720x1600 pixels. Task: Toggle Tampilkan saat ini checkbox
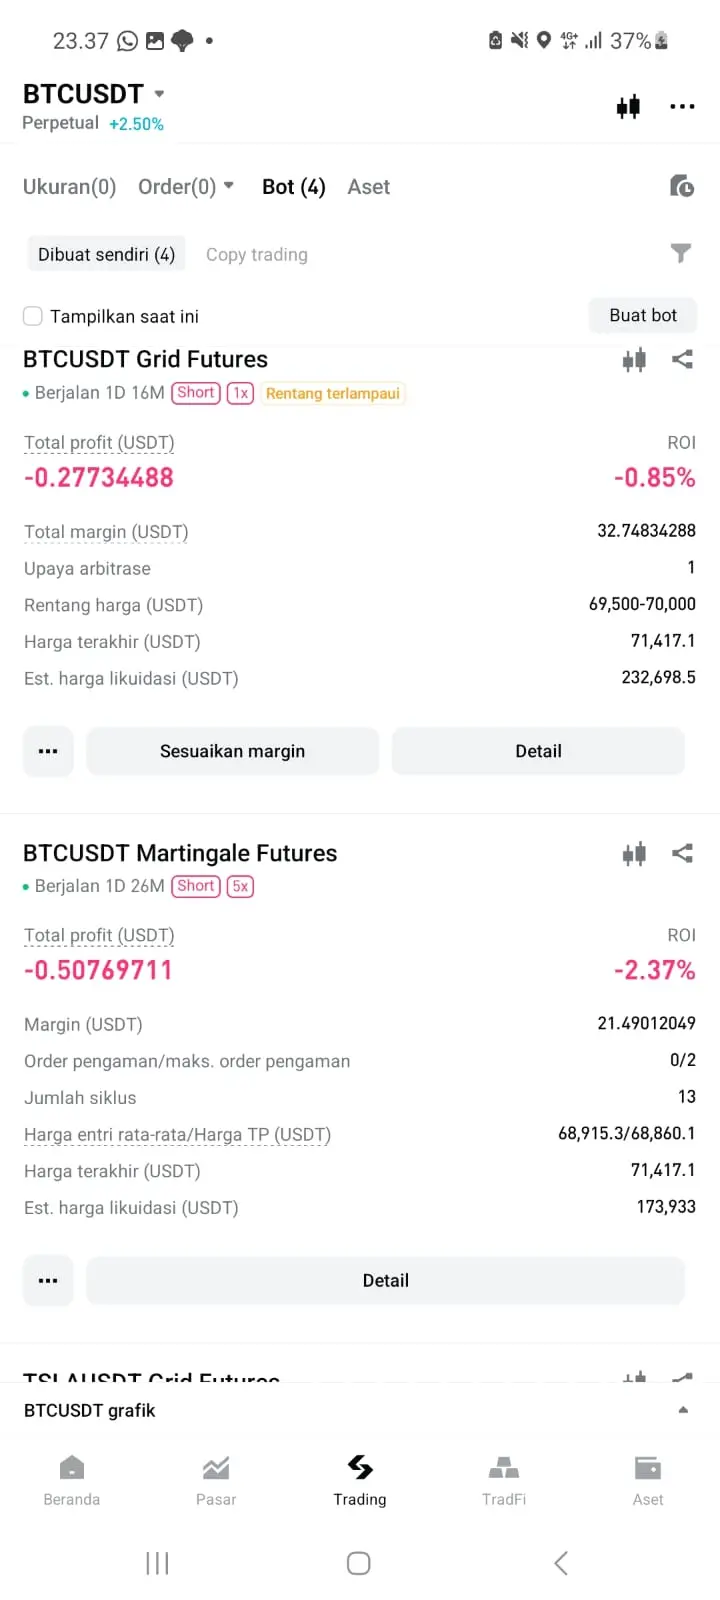coord(33,316)
